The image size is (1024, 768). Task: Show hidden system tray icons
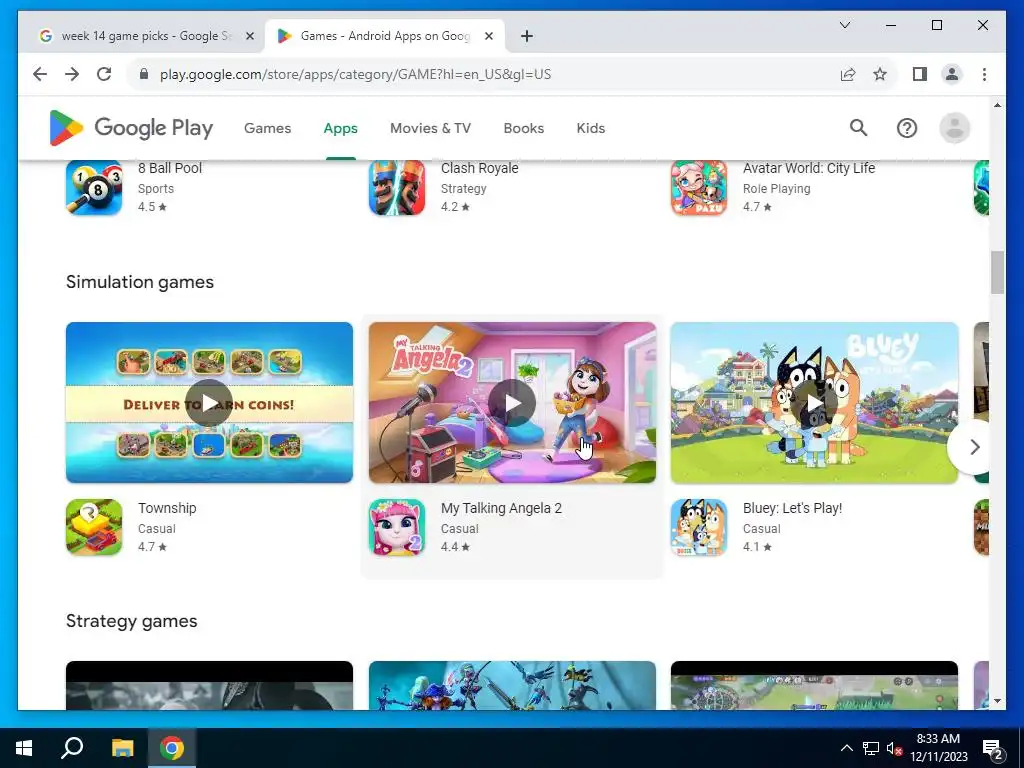pos(846,748)
